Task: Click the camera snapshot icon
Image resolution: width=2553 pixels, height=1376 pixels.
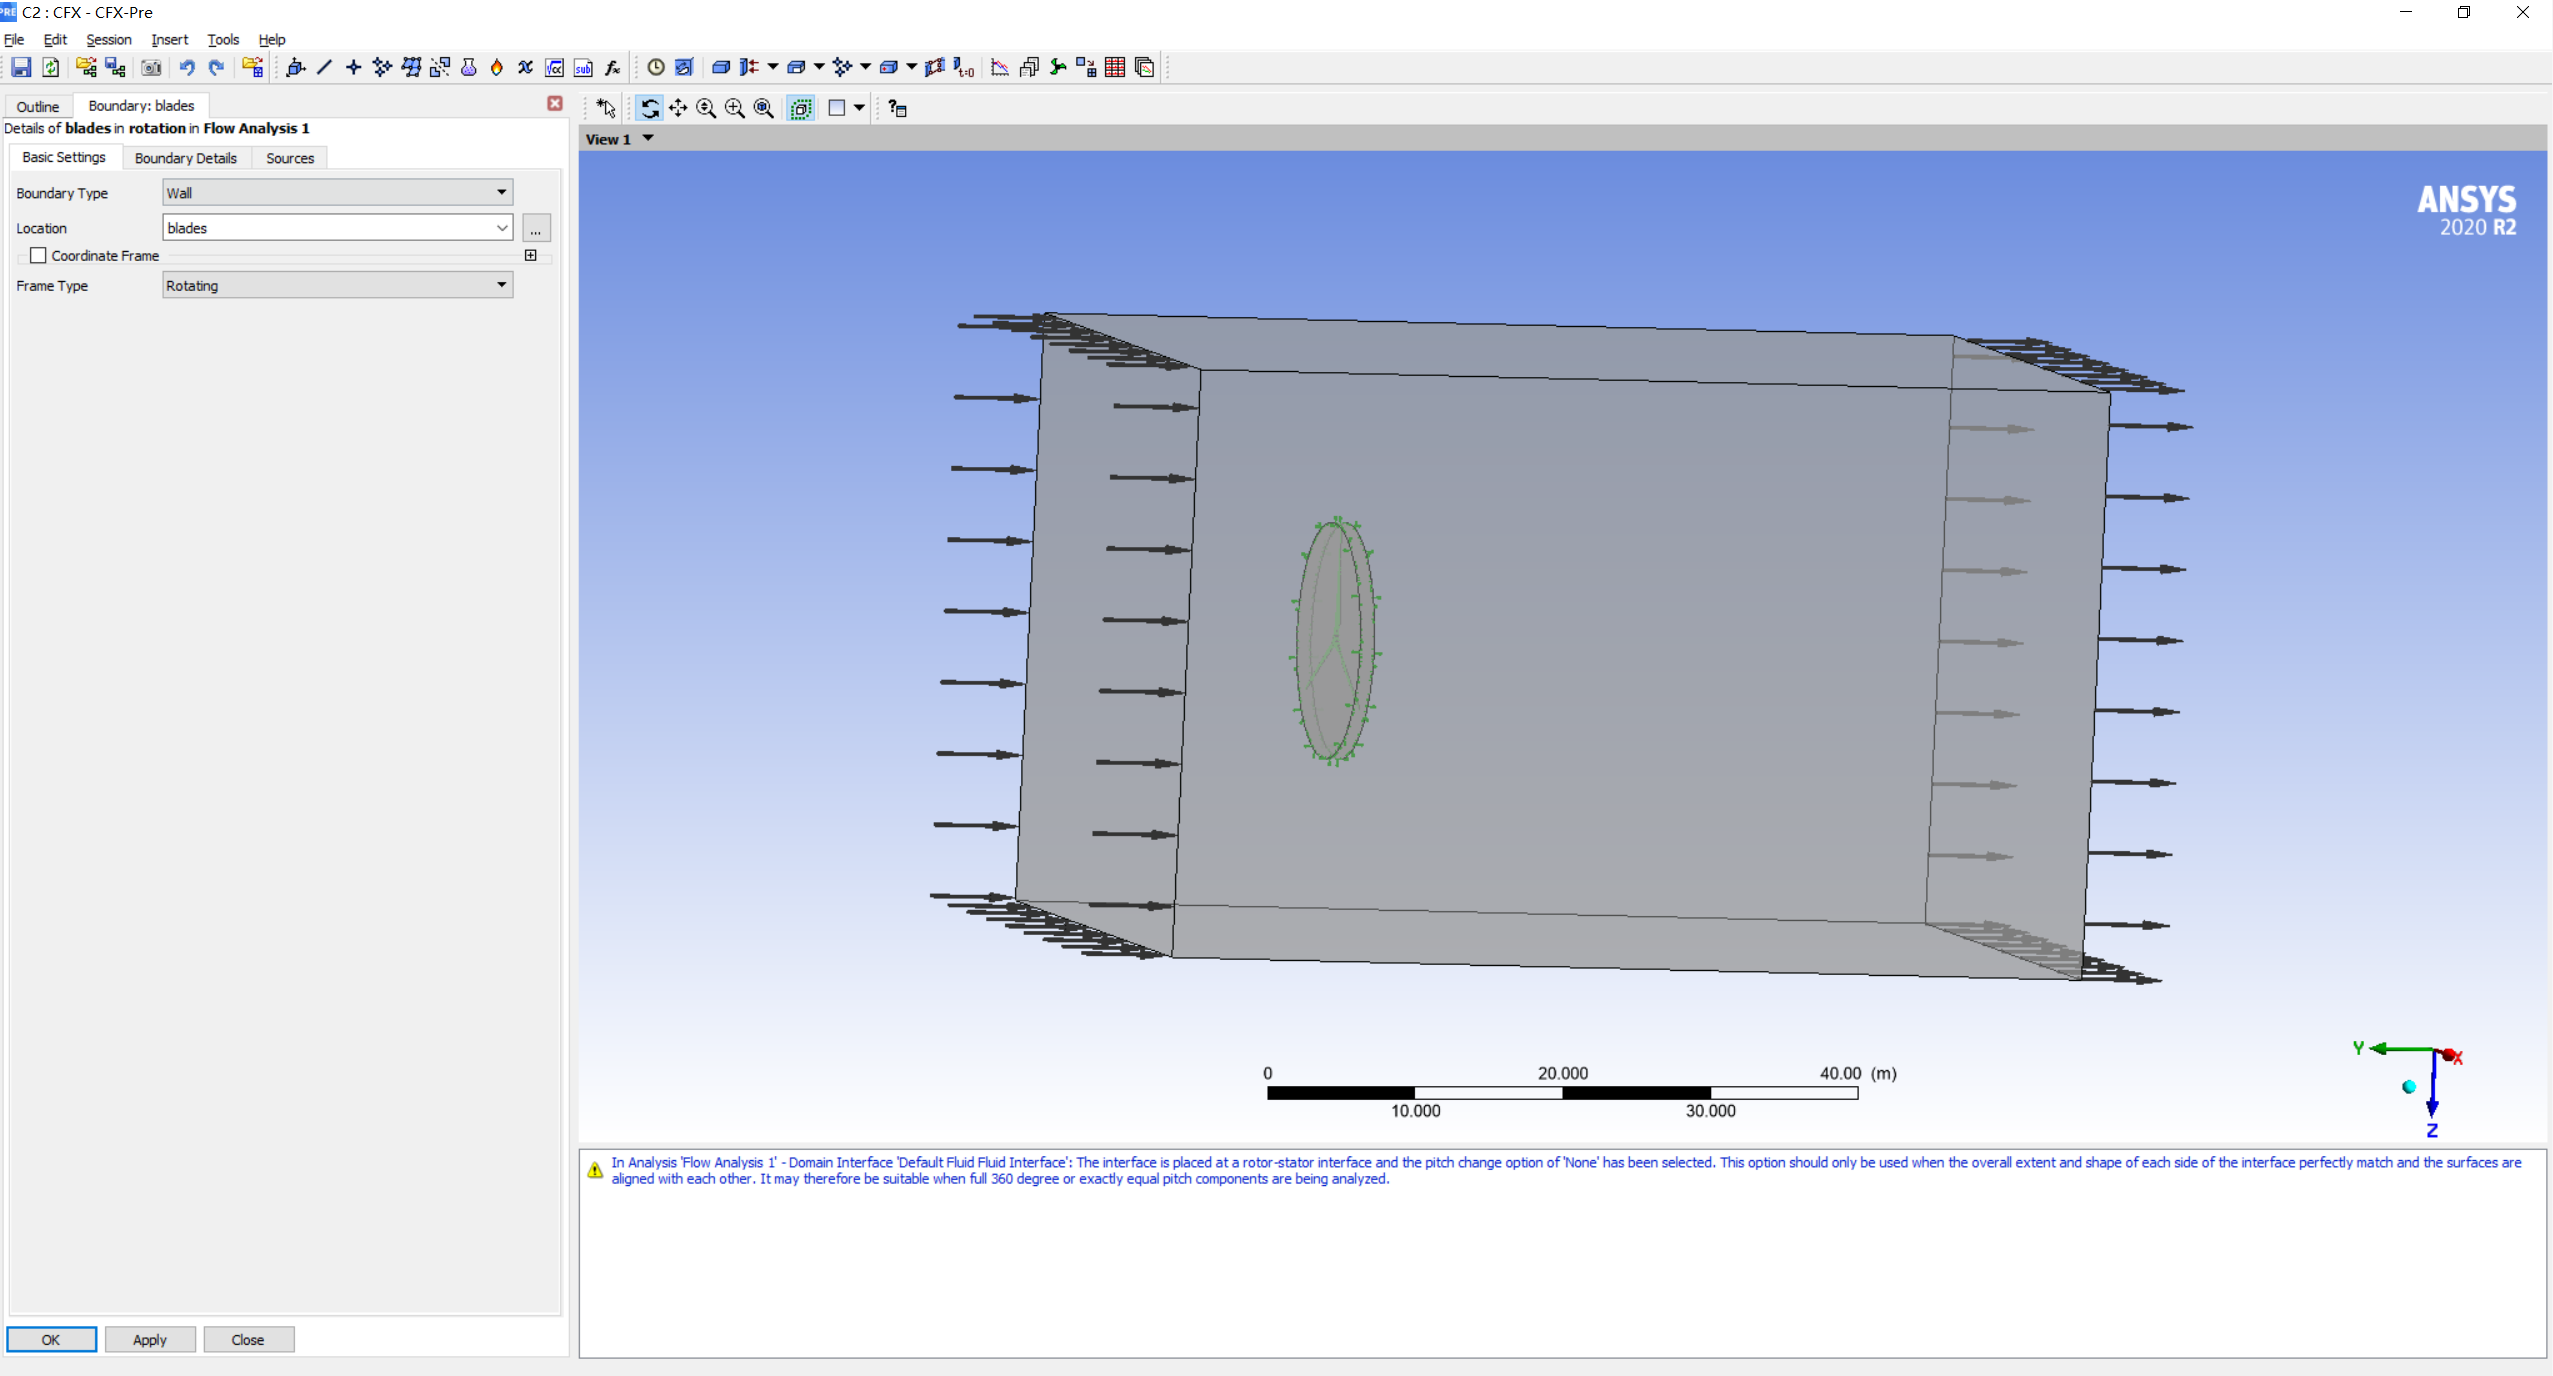Action: coord(151,67)
